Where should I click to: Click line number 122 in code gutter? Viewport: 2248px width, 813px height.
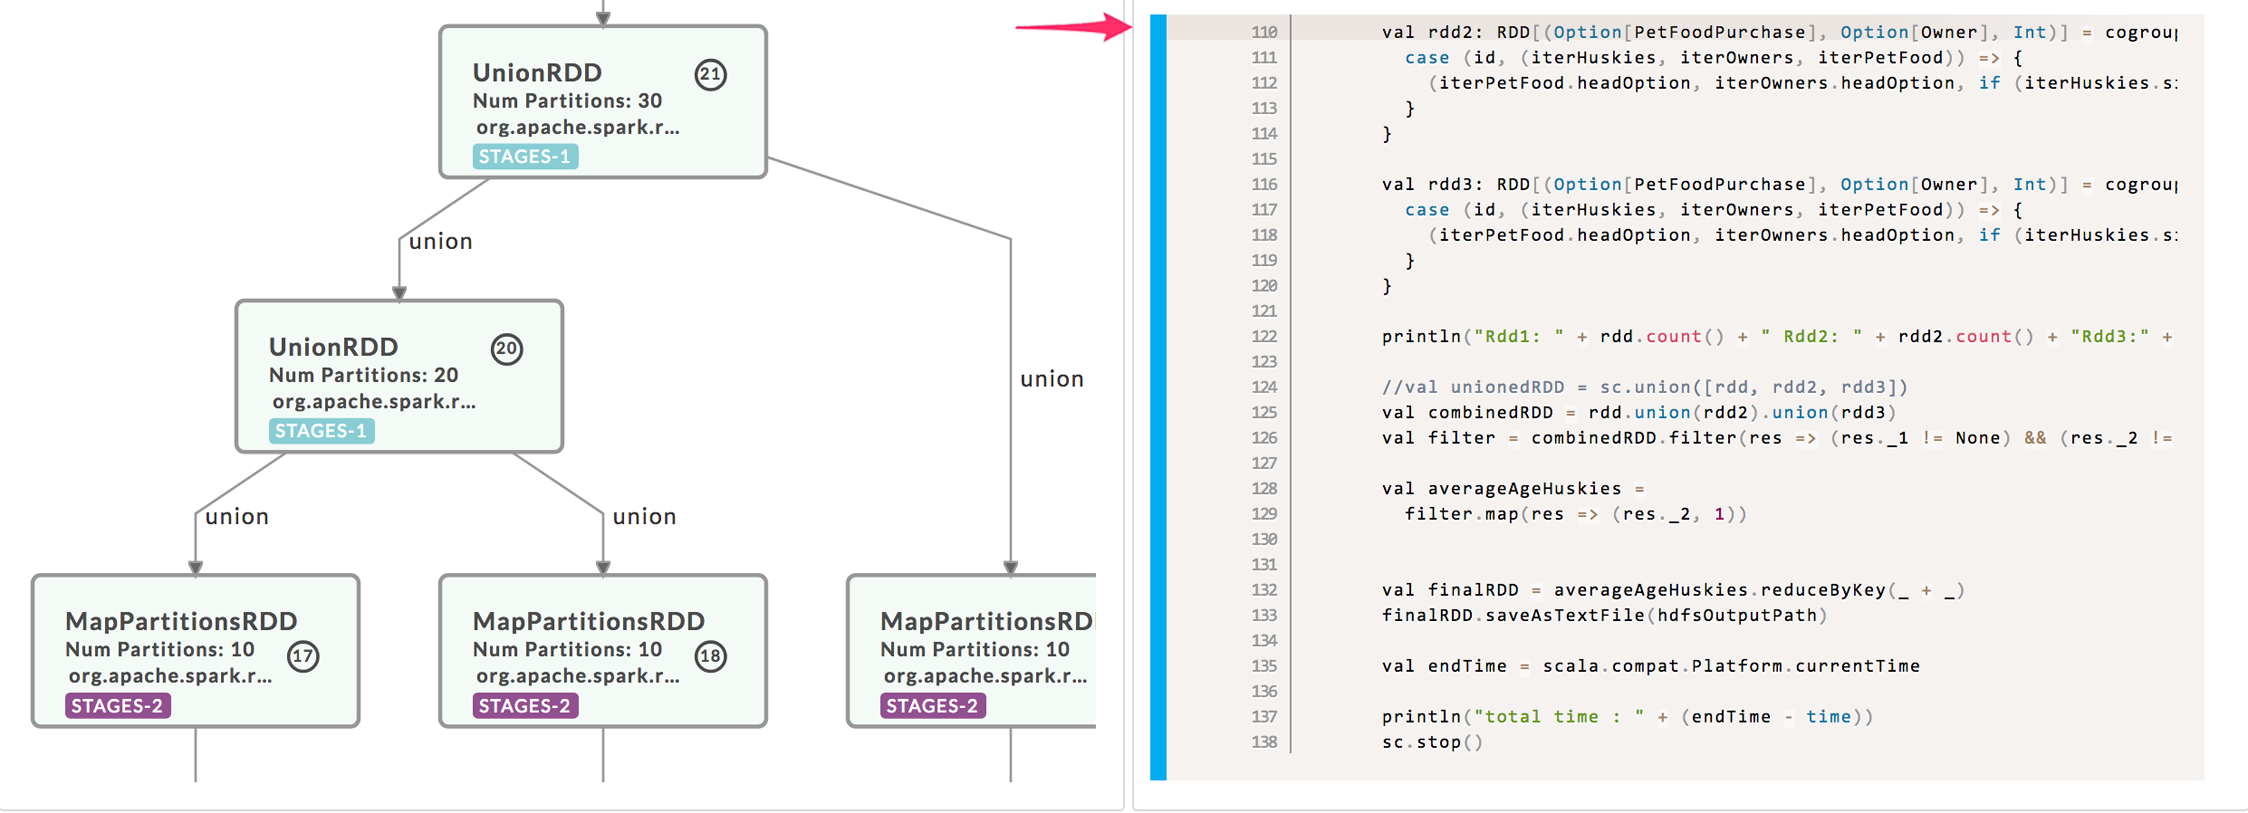click(x=1264, y=336)
